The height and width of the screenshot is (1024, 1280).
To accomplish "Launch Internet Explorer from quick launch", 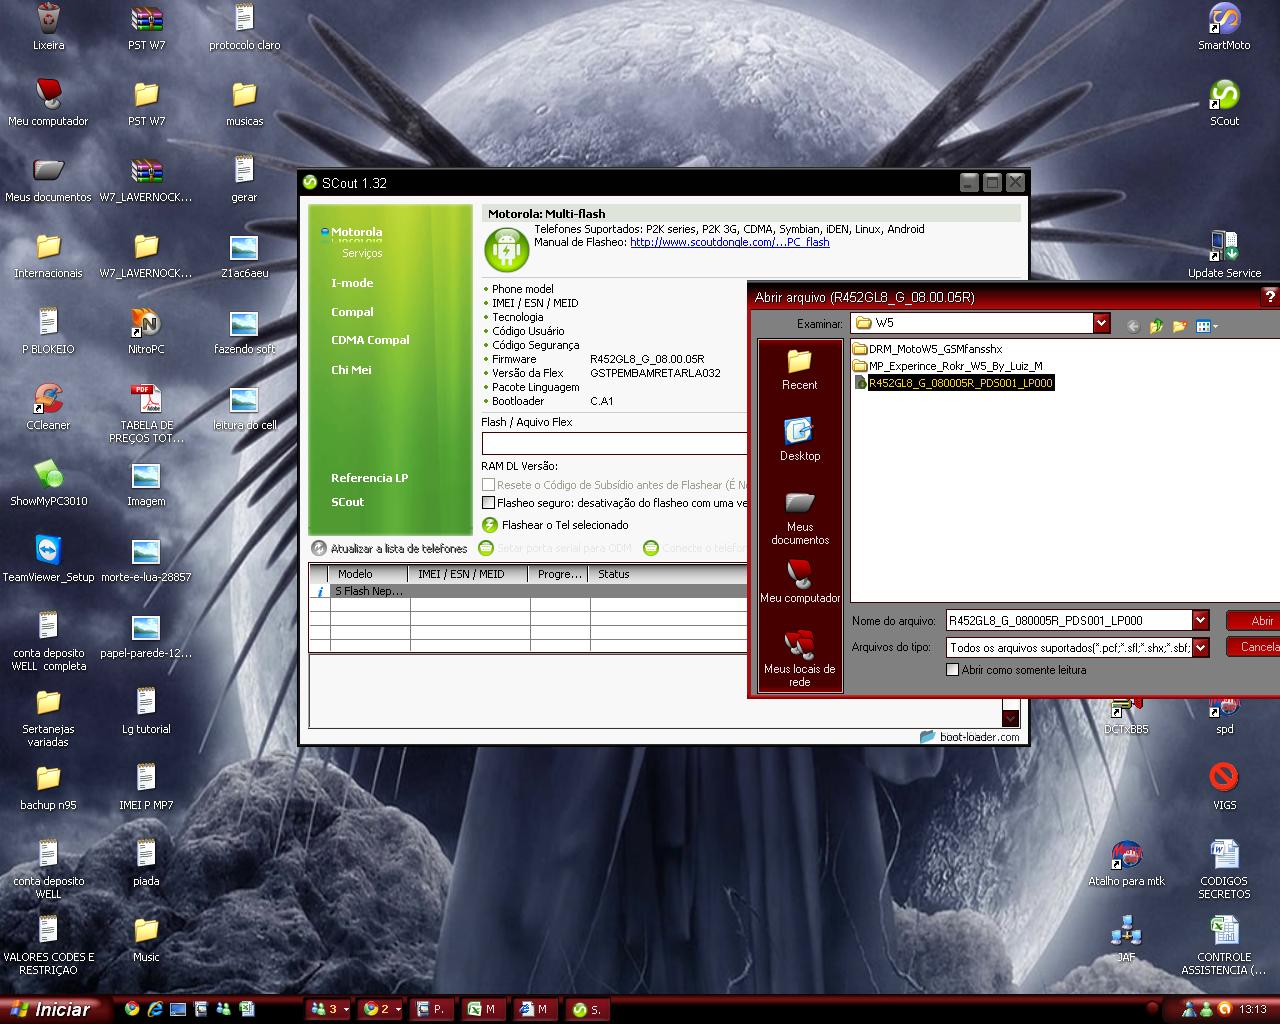I will tap(155, 1009).
